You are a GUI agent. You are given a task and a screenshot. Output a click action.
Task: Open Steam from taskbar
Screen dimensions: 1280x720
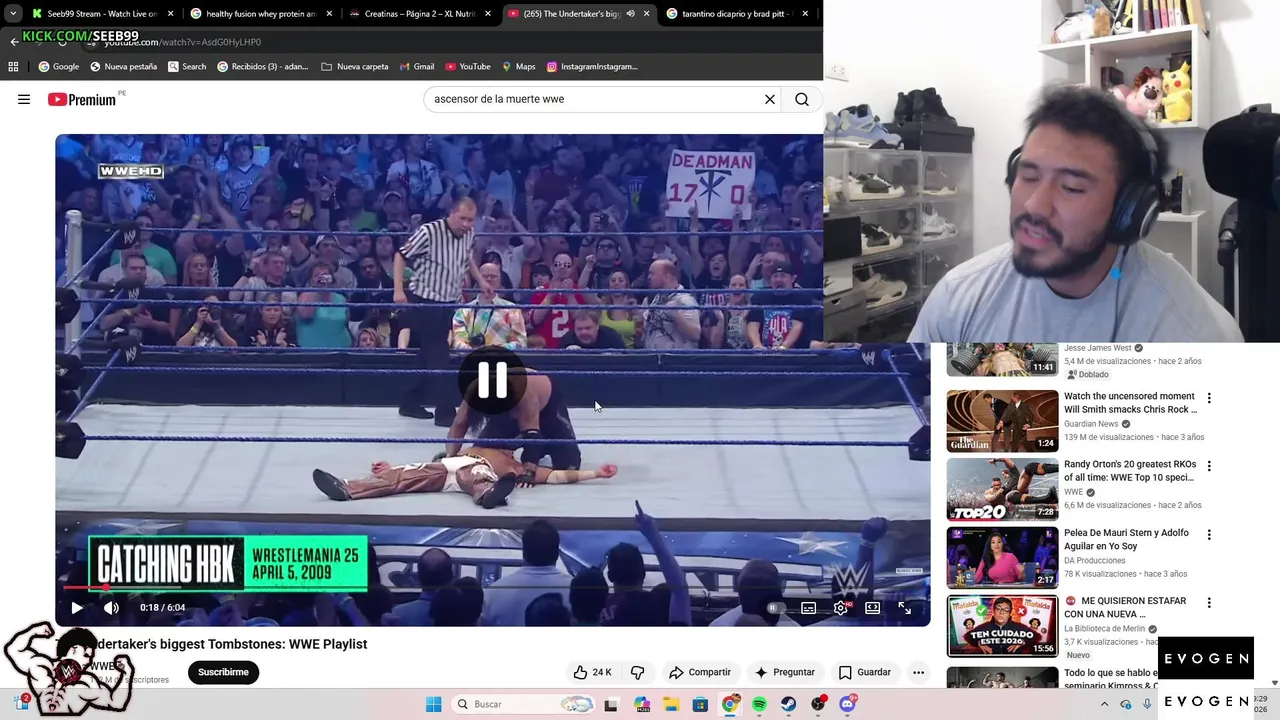coord(788,704)
